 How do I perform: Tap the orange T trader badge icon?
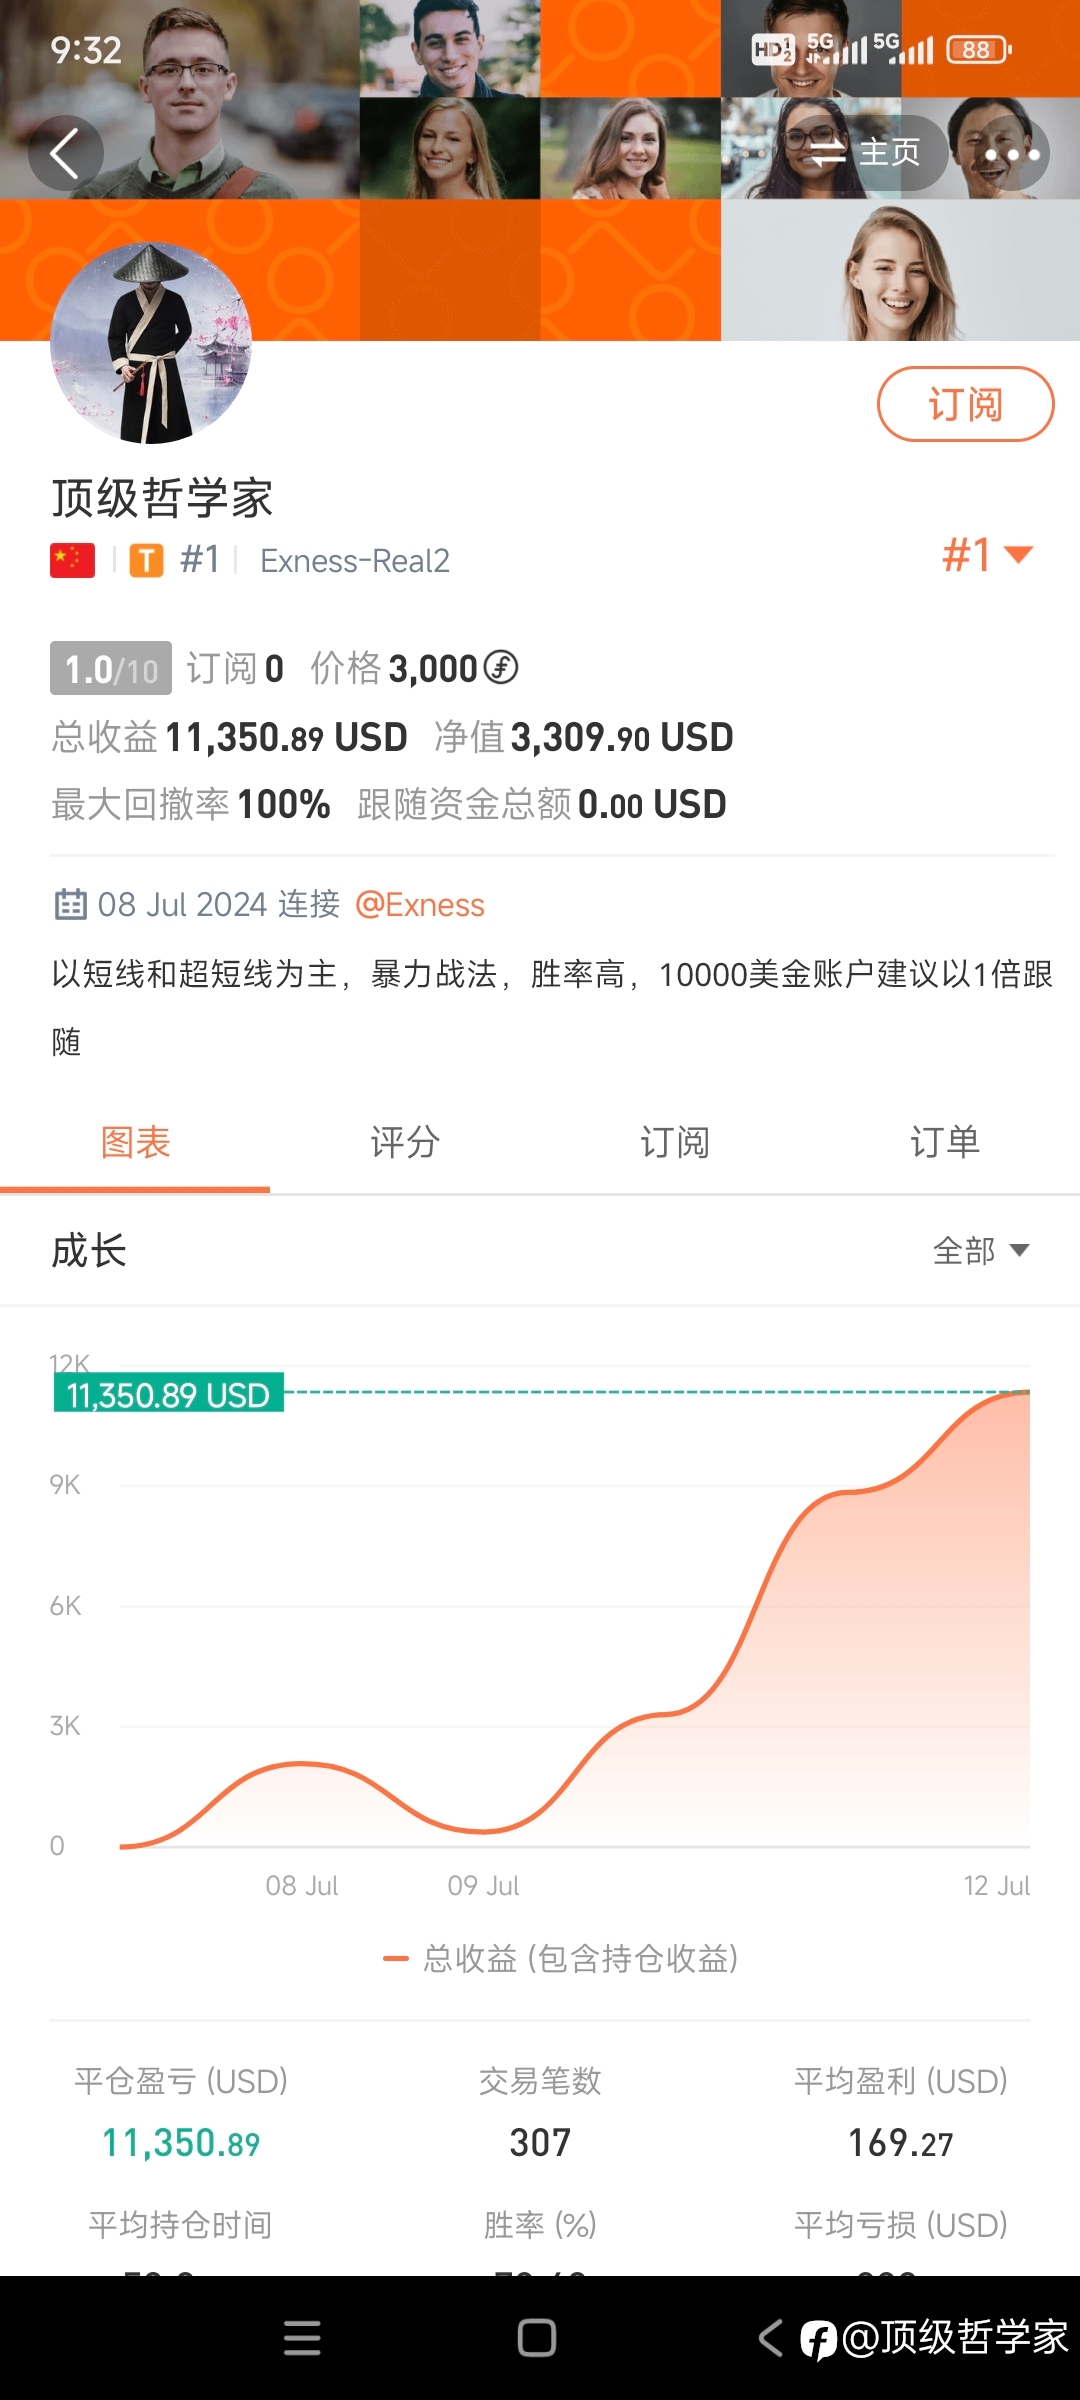point(146,560)
